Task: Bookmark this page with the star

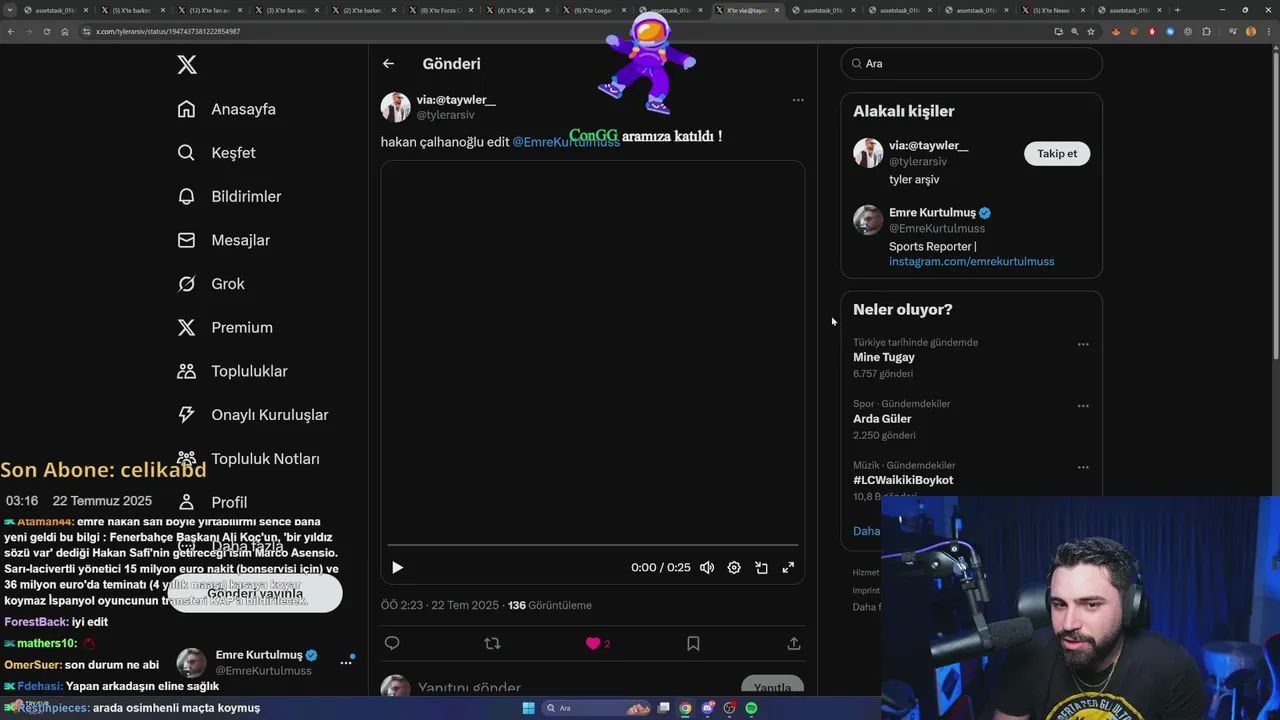Action: 1091,31
